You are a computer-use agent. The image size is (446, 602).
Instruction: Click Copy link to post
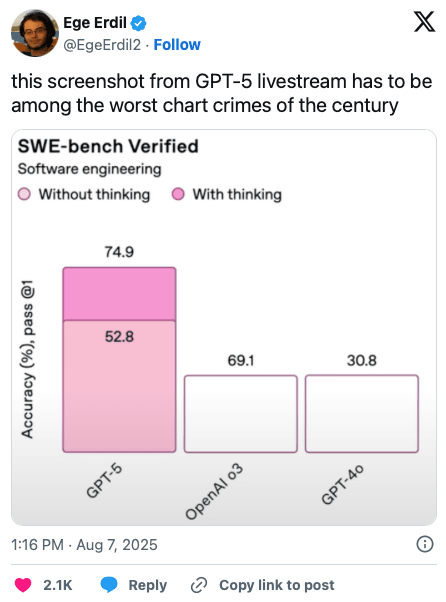click(x=277, y=585)
